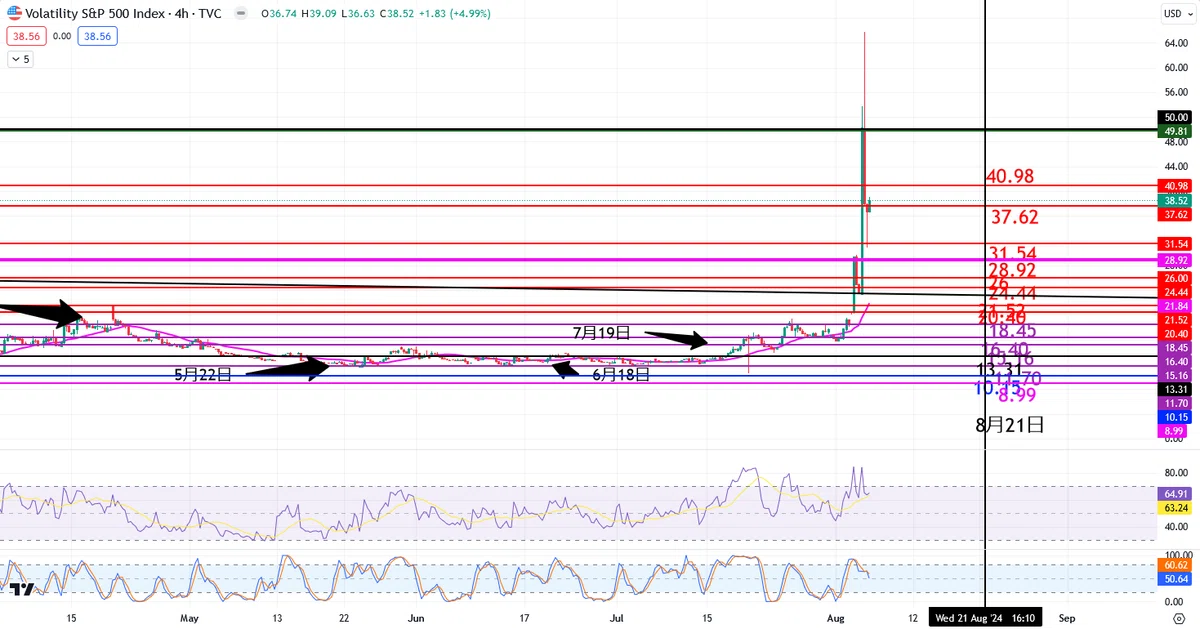Select the large red 40.98 chart annotation

1010,177
